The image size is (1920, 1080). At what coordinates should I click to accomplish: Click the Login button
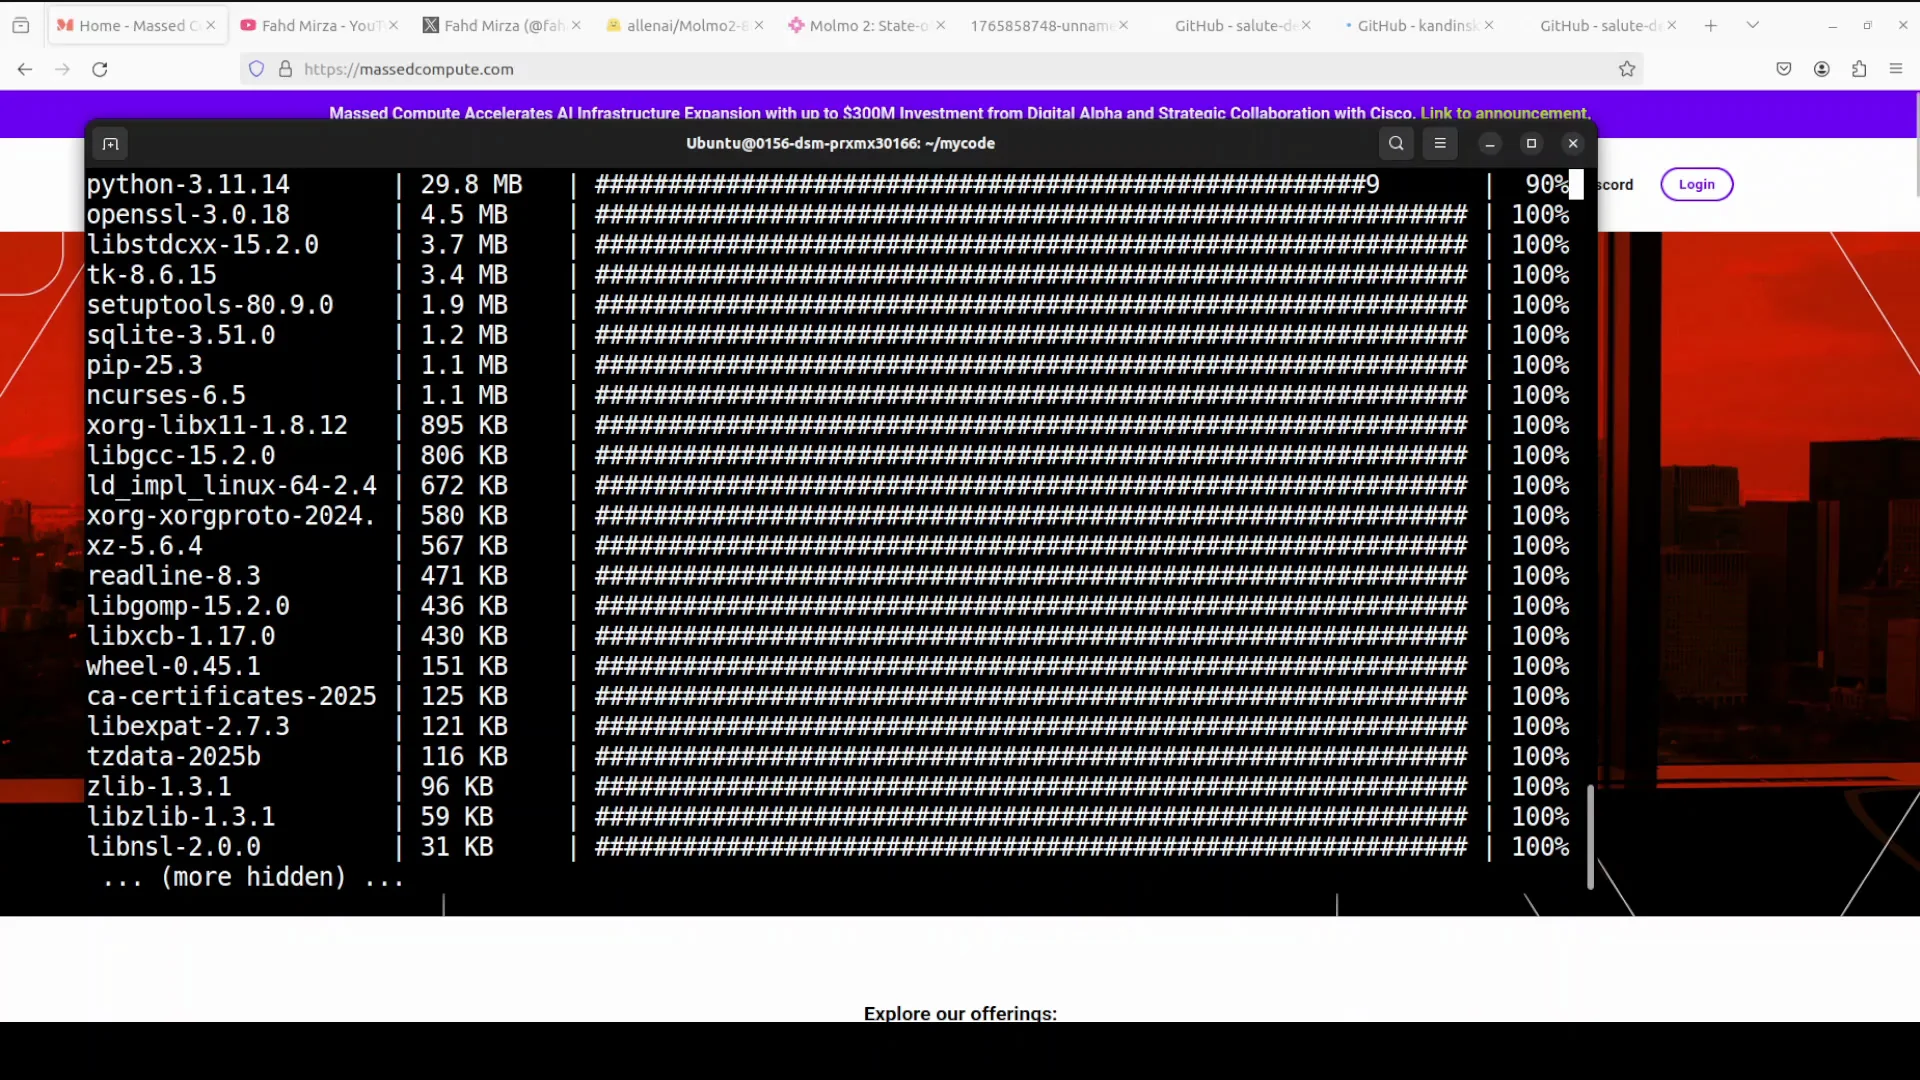tap(1696, 184)
